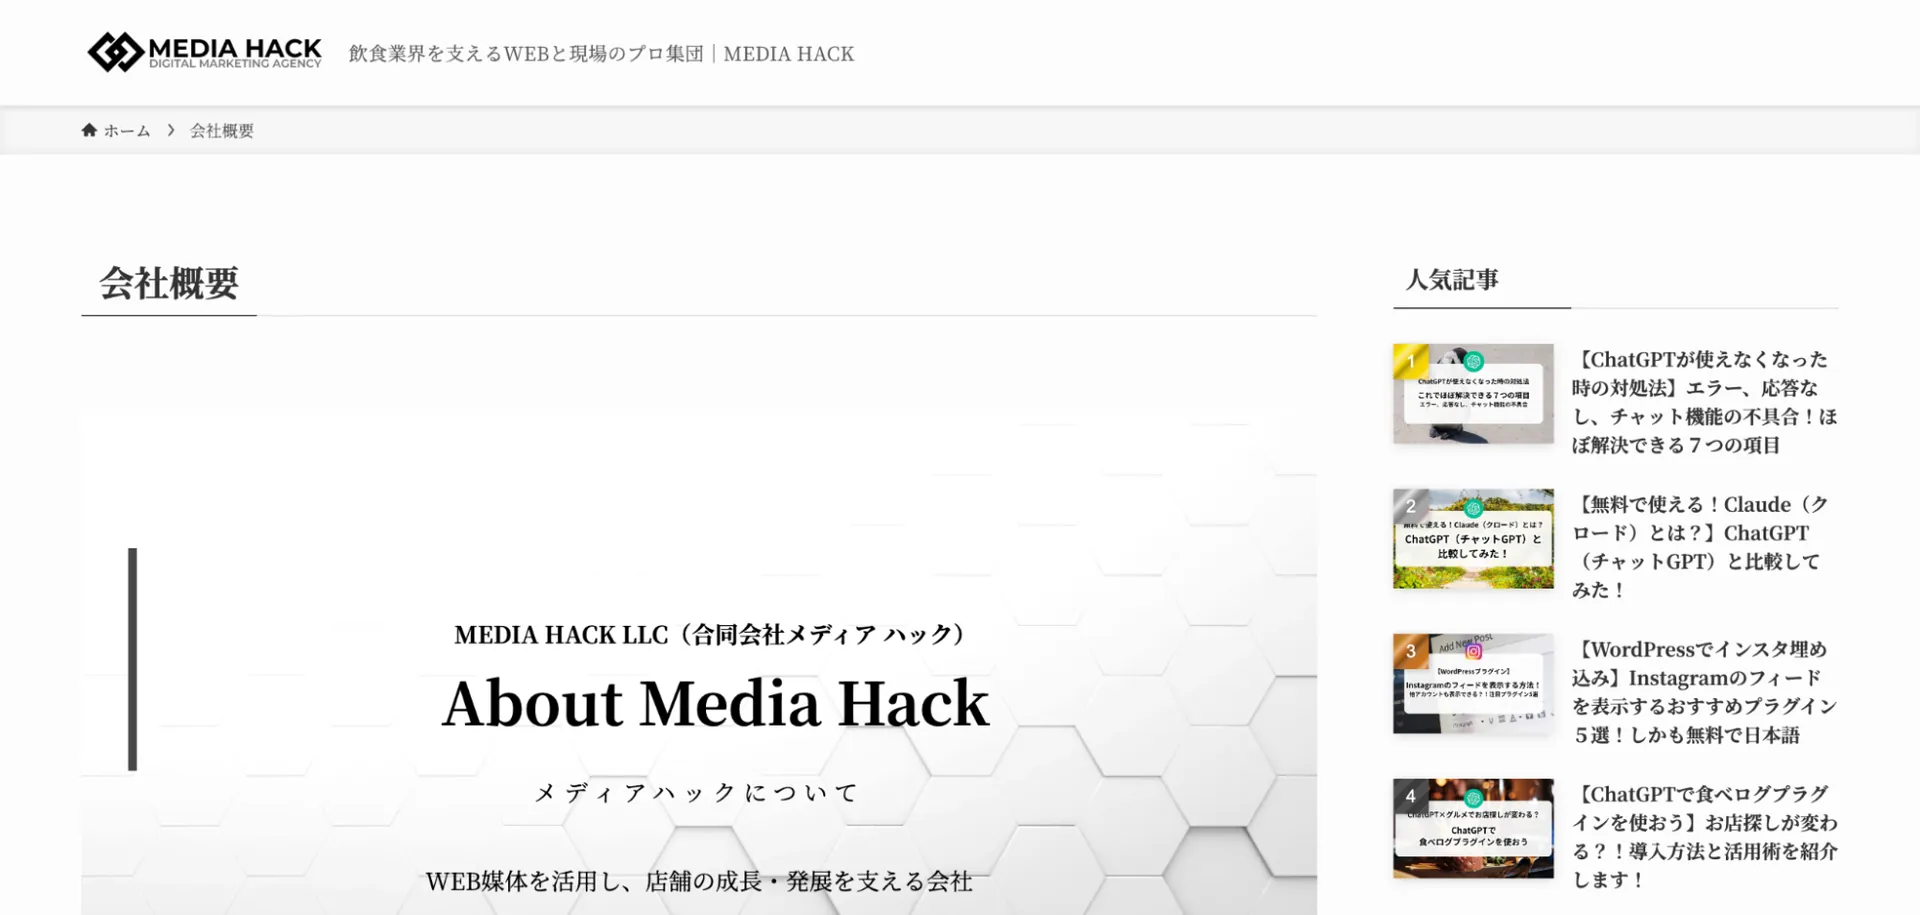
Task: Click WEB媒体を活用し banner description text
Action: tap(699, 881)
